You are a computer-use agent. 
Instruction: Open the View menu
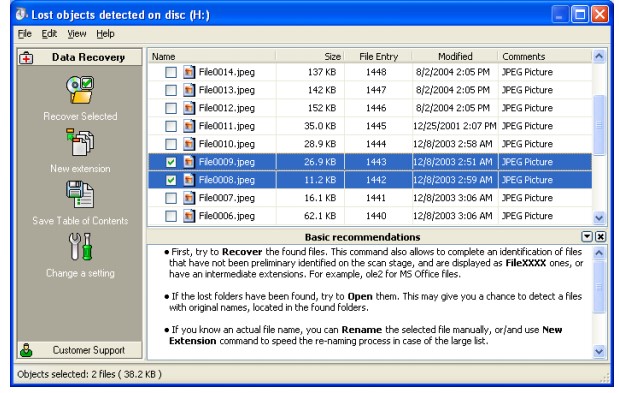click(77, 34)
